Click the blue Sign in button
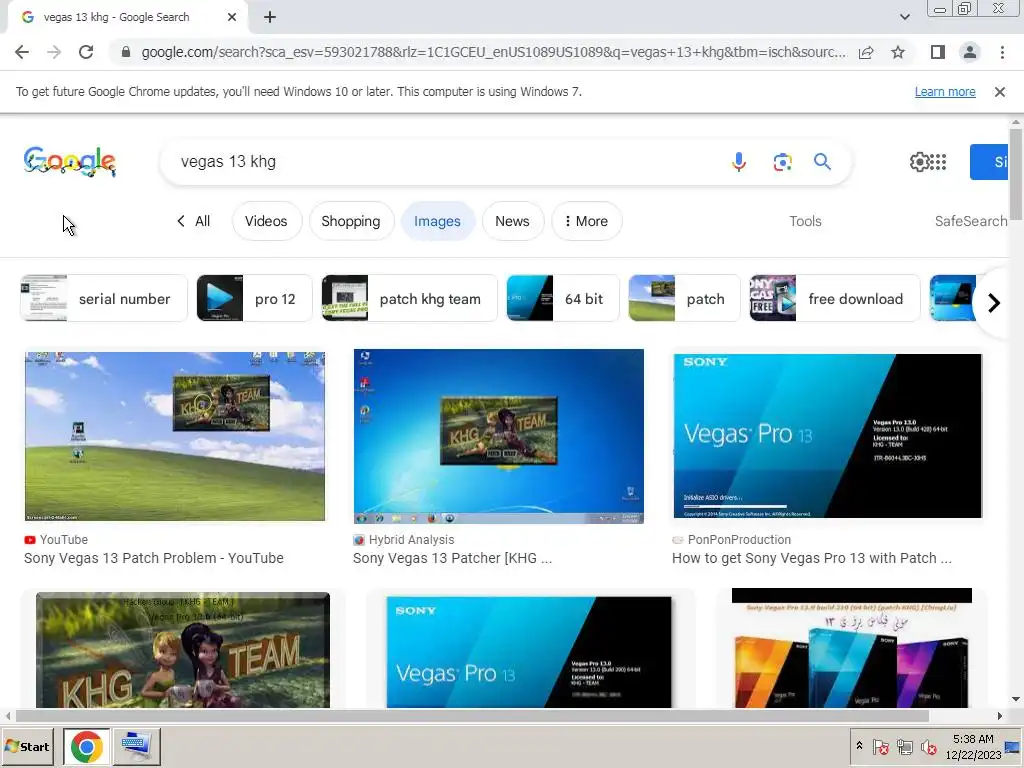 (x=989, y=162)
